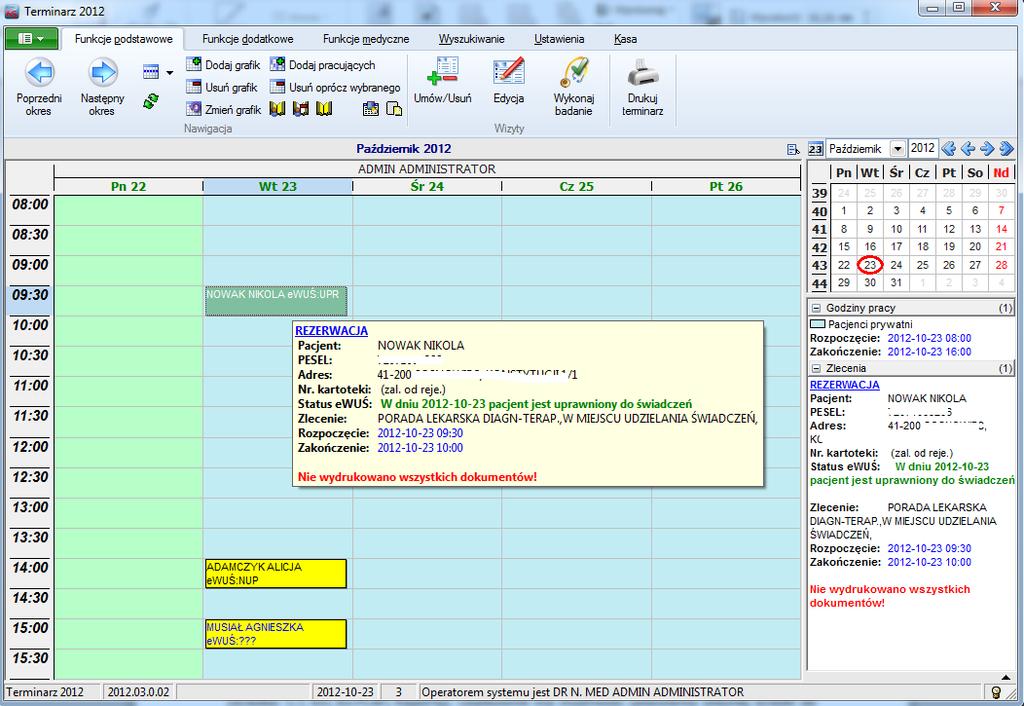Click Dodaj pracujących
This screenshot has width=1024, height=706.
click(x=323, y=65)
